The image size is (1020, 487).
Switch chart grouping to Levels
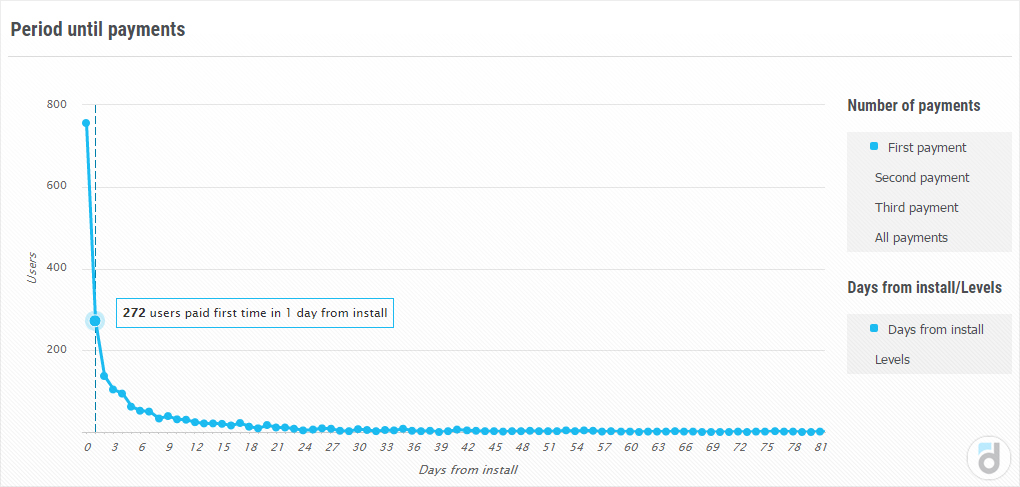892,360
